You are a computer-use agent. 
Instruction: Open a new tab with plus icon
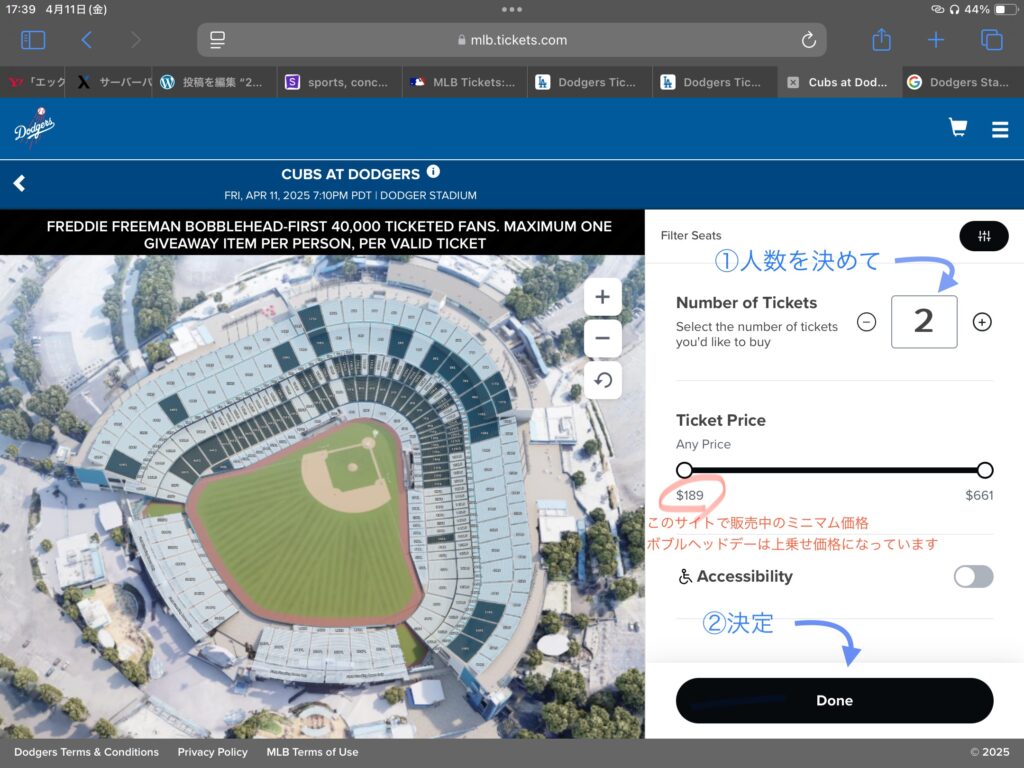click(936, 40)
